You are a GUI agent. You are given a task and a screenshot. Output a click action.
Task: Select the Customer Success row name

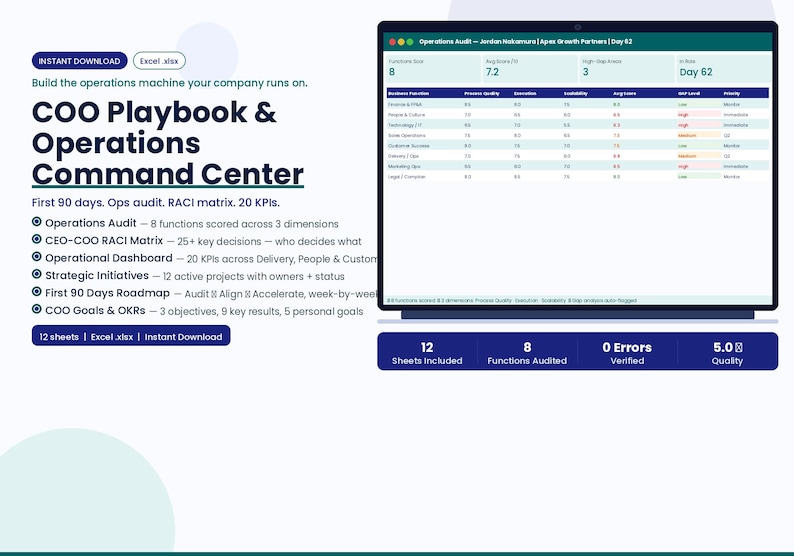tap(409, 146)
